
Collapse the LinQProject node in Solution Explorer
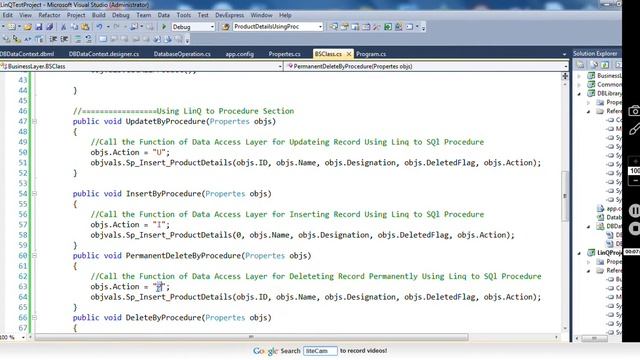(x=579, y=253)
